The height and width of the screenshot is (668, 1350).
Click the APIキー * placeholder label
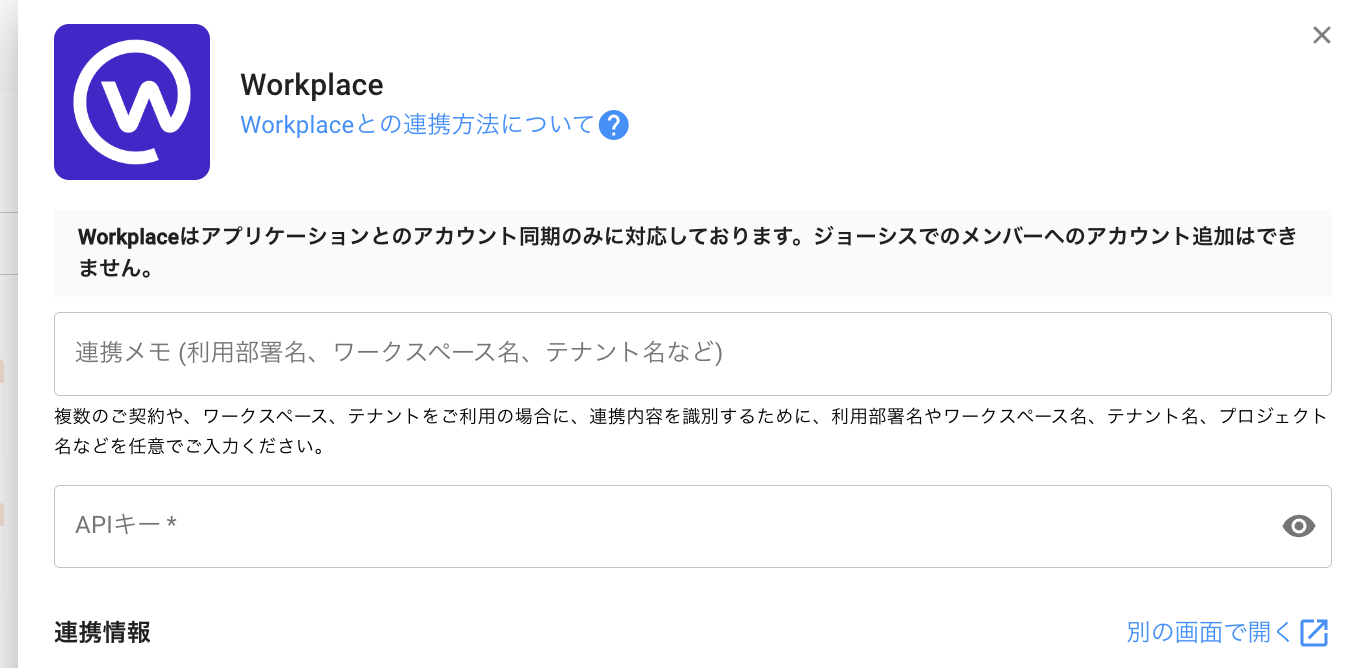click(x=126, y=525)
